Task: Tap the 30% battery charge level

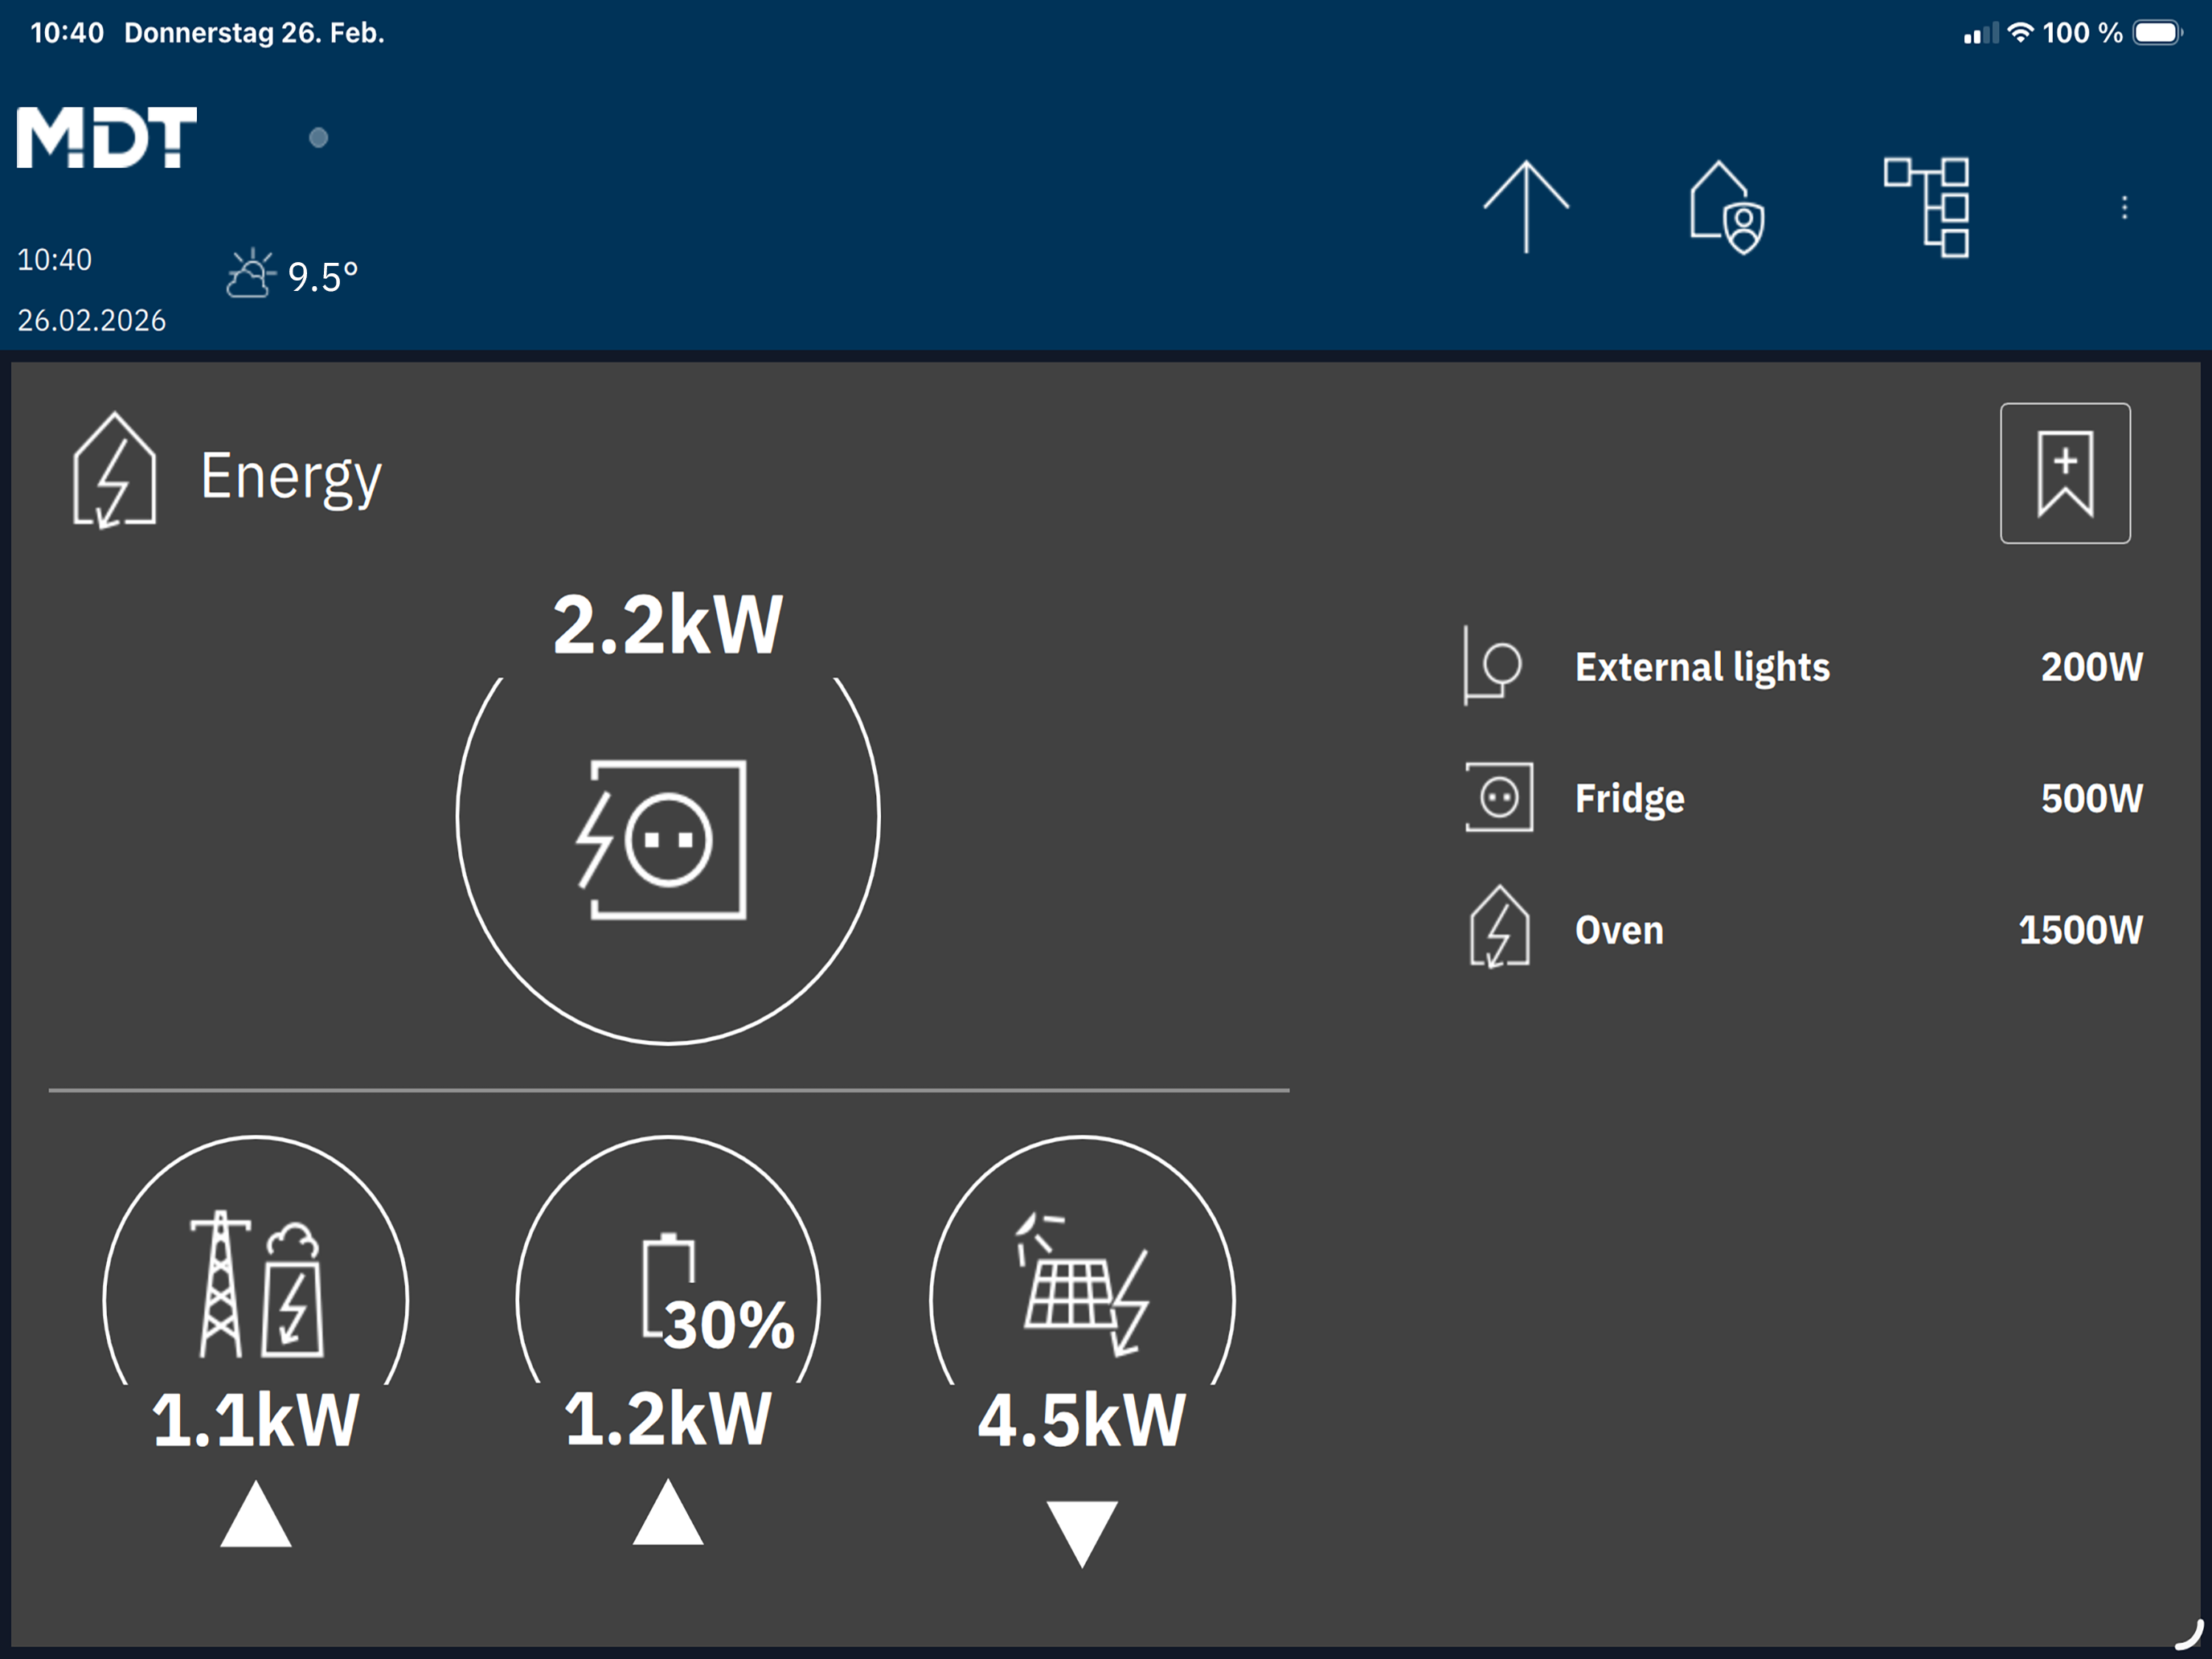Action: click(x=729, y=1325)
